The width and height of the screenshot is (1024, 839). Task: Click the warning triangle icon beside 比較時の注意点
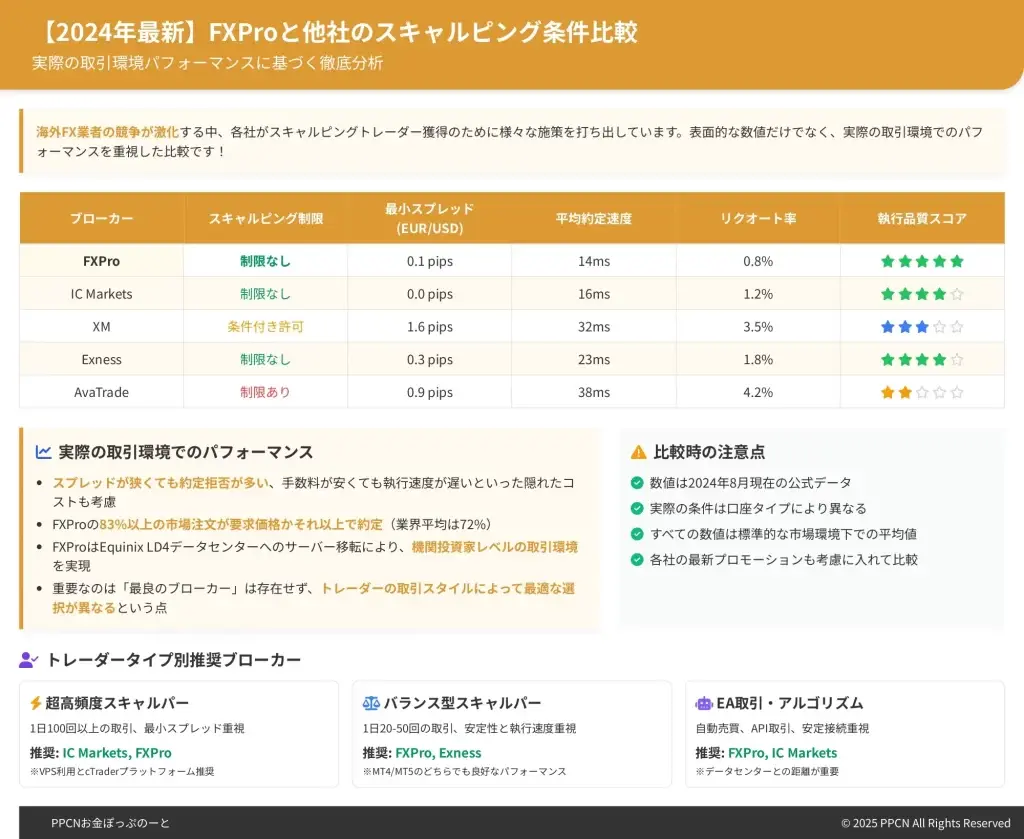coord(638,452)
